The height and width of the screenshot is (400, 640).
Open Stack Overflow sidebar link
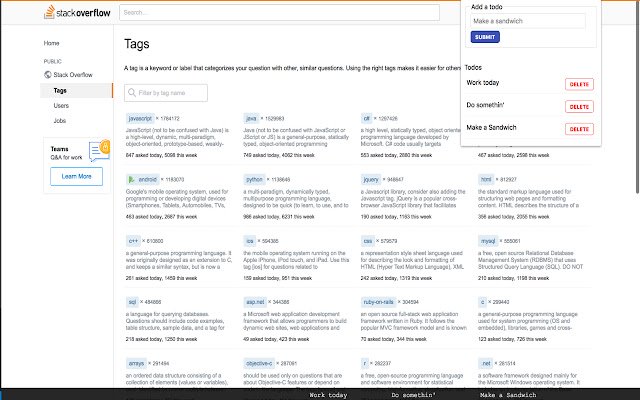click(x=73, y=75)
